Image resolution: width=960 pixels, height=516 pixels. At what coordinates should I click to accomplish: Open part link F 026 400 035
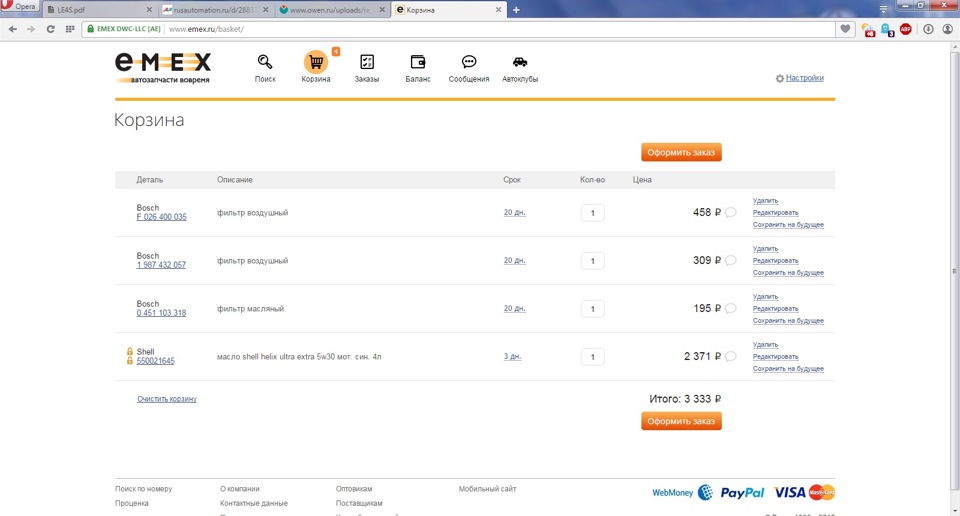coord(162,217)
